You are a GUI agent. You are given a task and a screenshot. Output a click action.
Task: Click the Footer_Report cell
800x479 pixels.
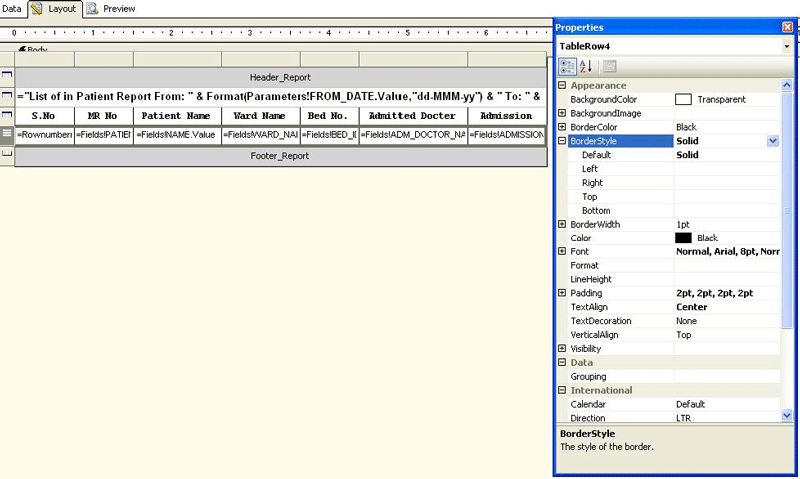(x=281, y=156)
